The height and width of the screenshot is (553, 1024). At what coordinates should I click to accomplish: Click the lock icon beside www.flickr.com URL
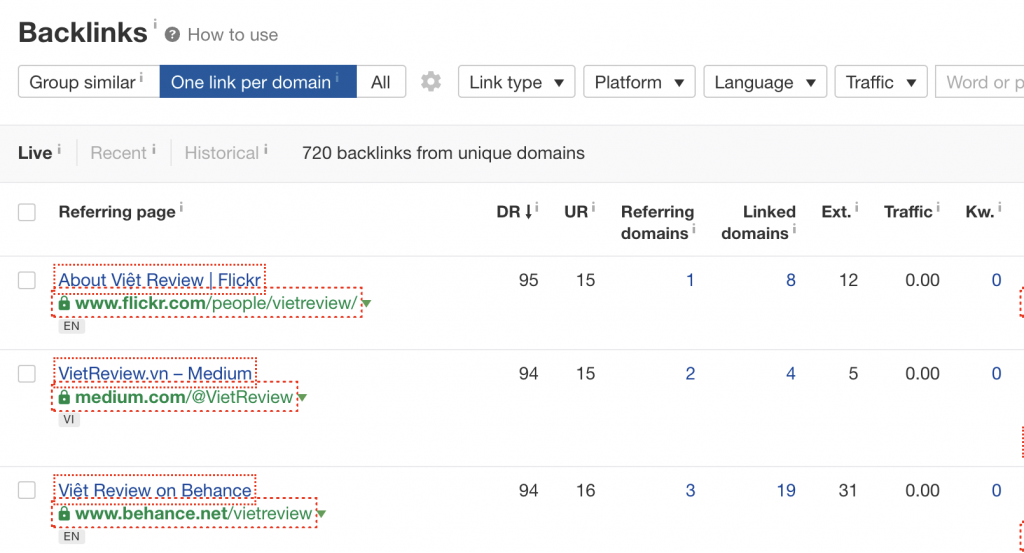tap(64, 303)
